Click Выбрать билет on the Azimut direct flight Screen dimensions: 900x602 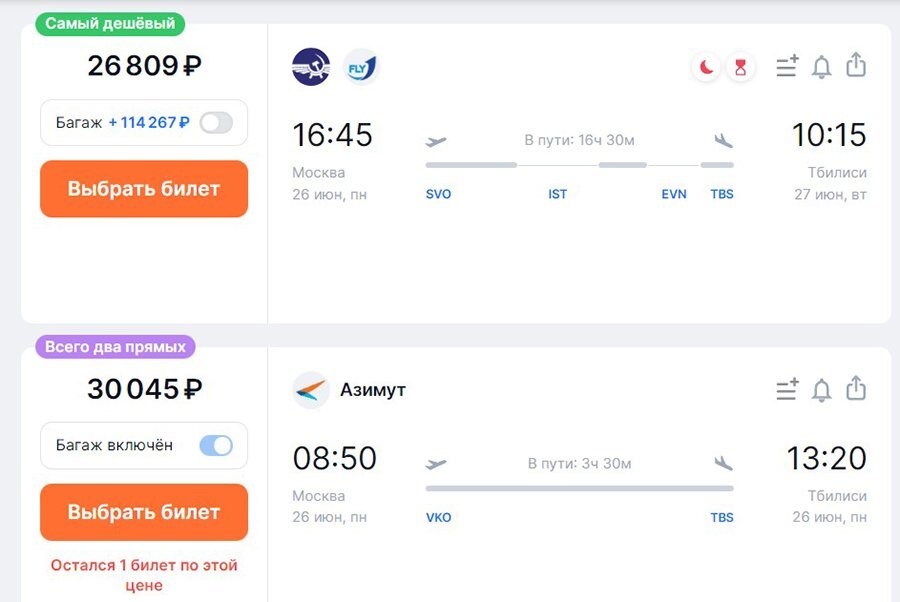[x=143, y=512]
